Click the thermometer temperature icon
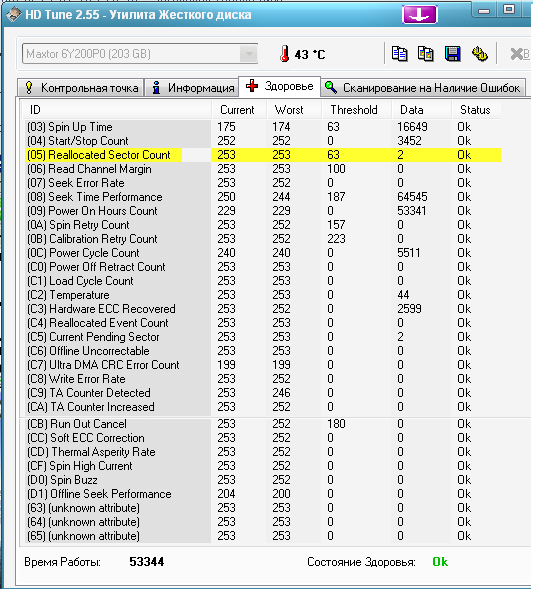 [284, 54]
